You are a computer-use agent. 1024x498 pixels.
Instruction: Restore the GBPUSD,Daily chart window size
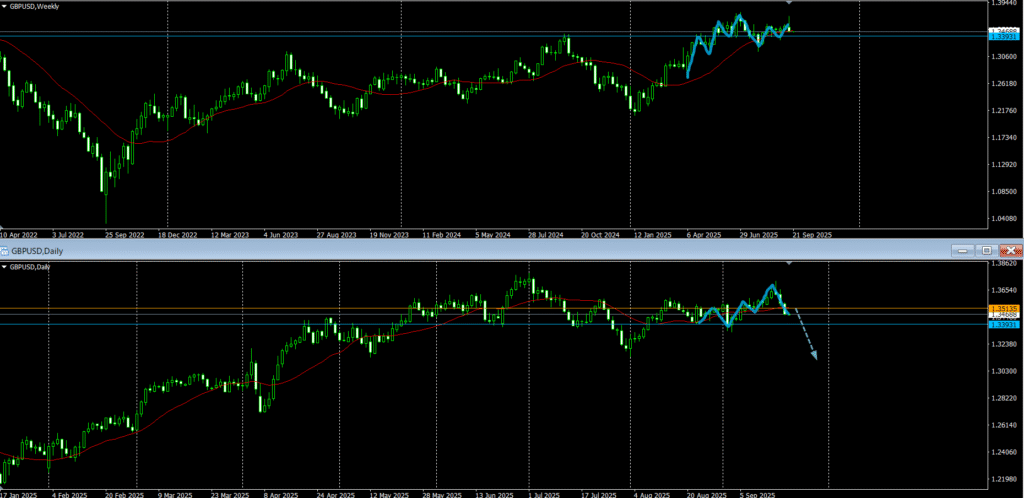point(986,250)
